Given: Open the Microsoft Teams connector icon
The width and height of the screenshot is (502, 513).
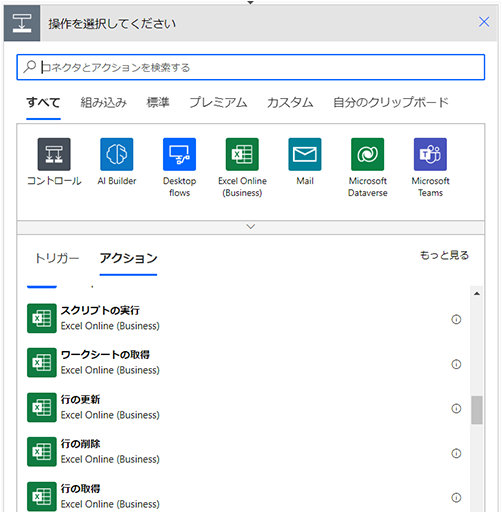Looking at the screenshot, I should point(430,154).
